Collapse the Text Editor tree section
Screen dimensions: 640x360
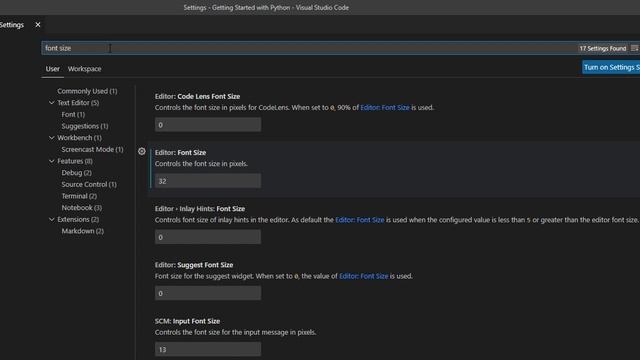[51, 103]
